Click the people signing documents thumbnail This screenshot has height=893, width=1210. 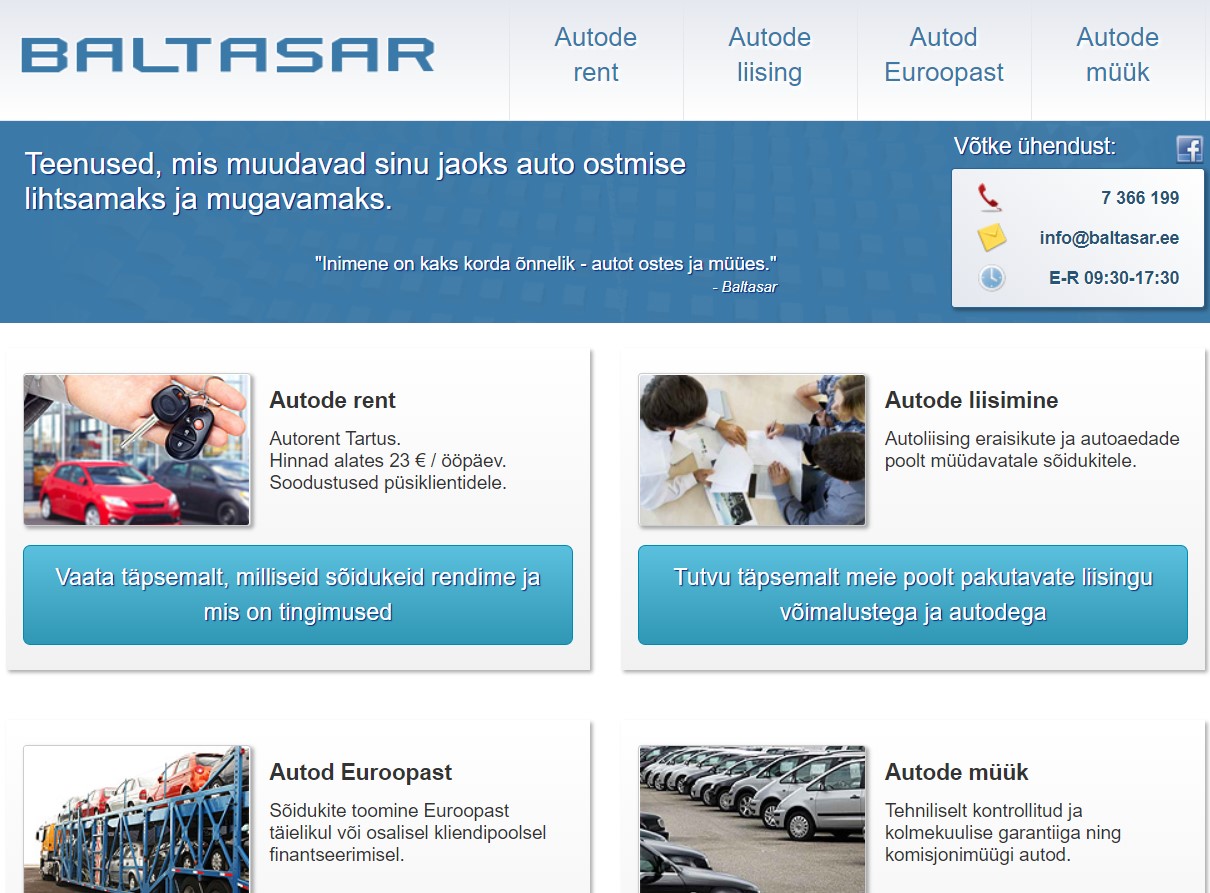pyautogui.click(x=752, y=450)
